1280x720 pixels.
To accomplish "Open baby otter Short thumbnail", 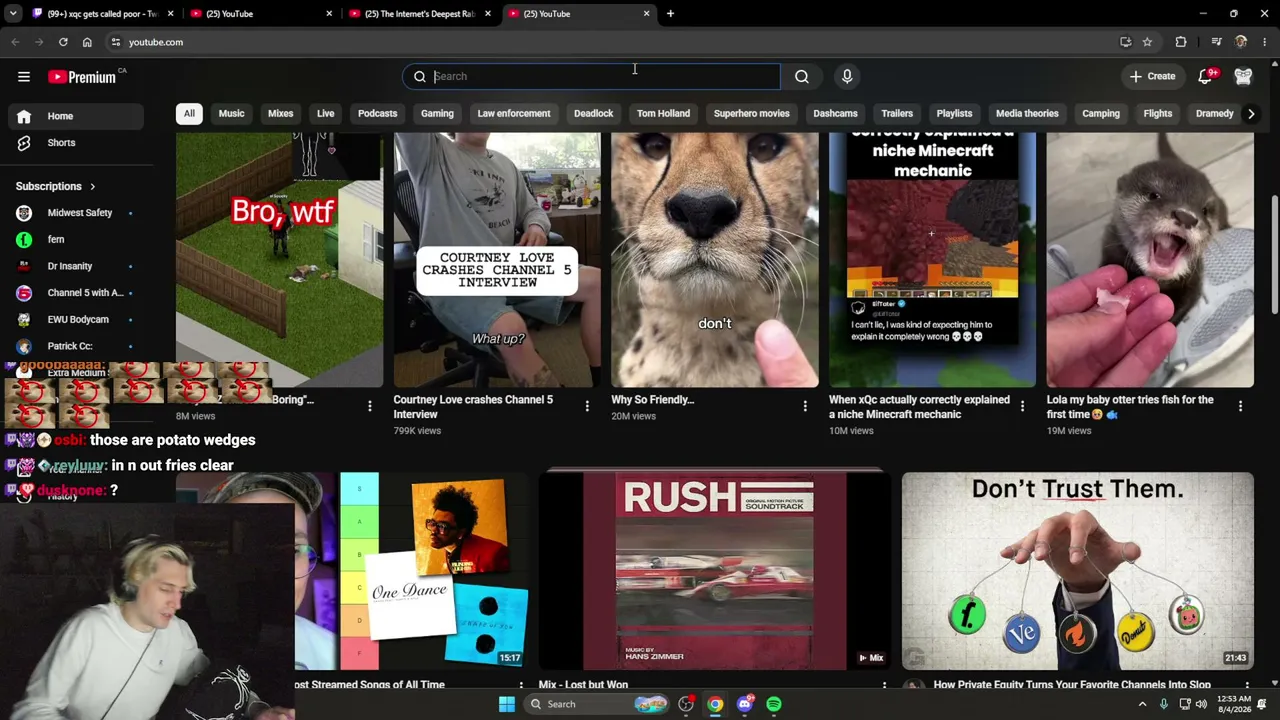I will tap(1150, 260).
